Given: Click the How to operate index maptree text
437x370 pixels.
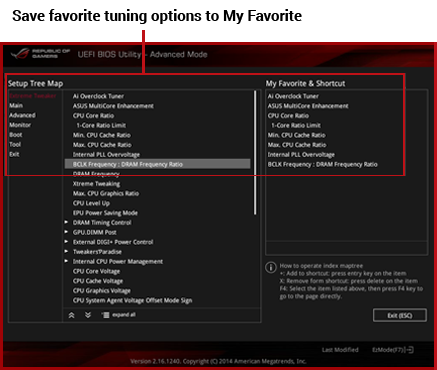Looking at the screenshot, I should click(321, 266).
